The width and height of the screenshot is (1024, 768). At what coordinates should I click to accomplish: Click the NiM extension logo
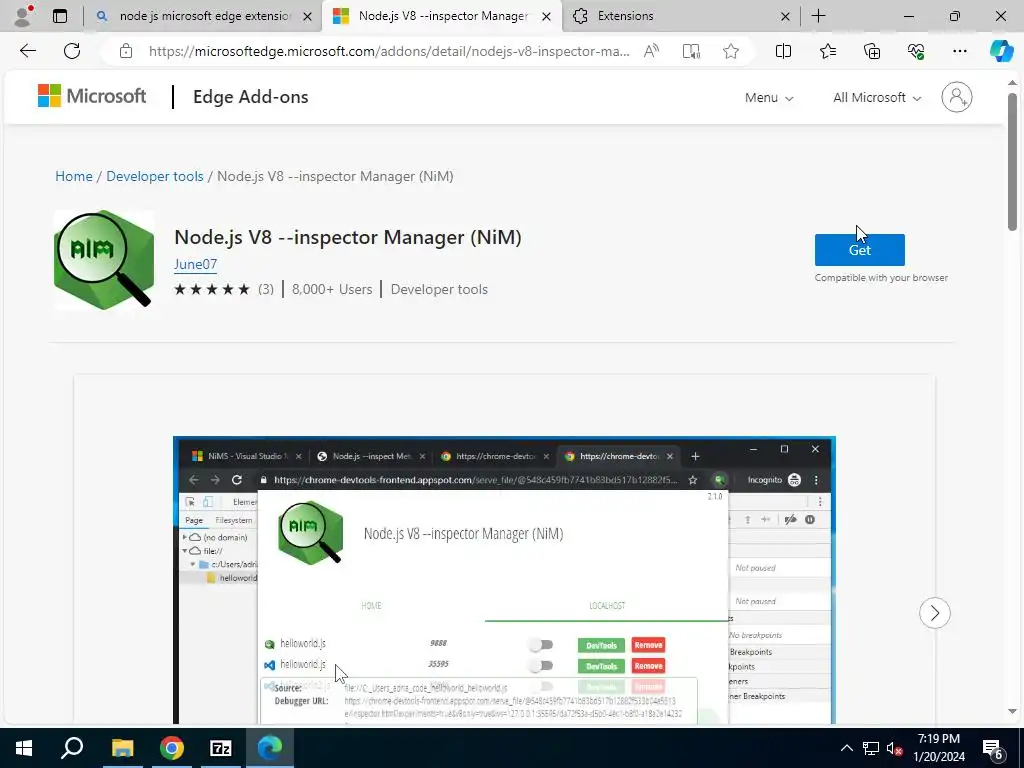coord(104,259)
